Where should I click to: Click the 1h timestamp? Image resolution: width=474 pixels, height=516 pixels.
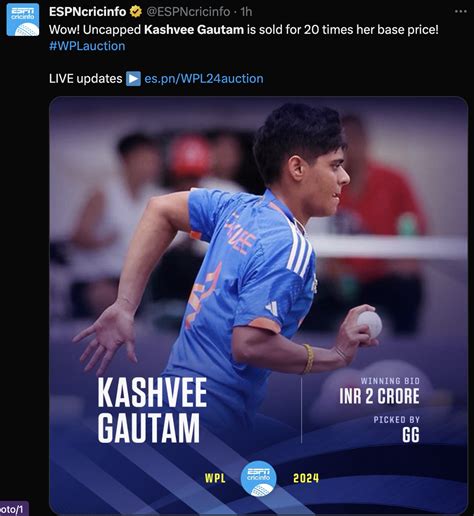pyautogui.click(x=246, y=12)
